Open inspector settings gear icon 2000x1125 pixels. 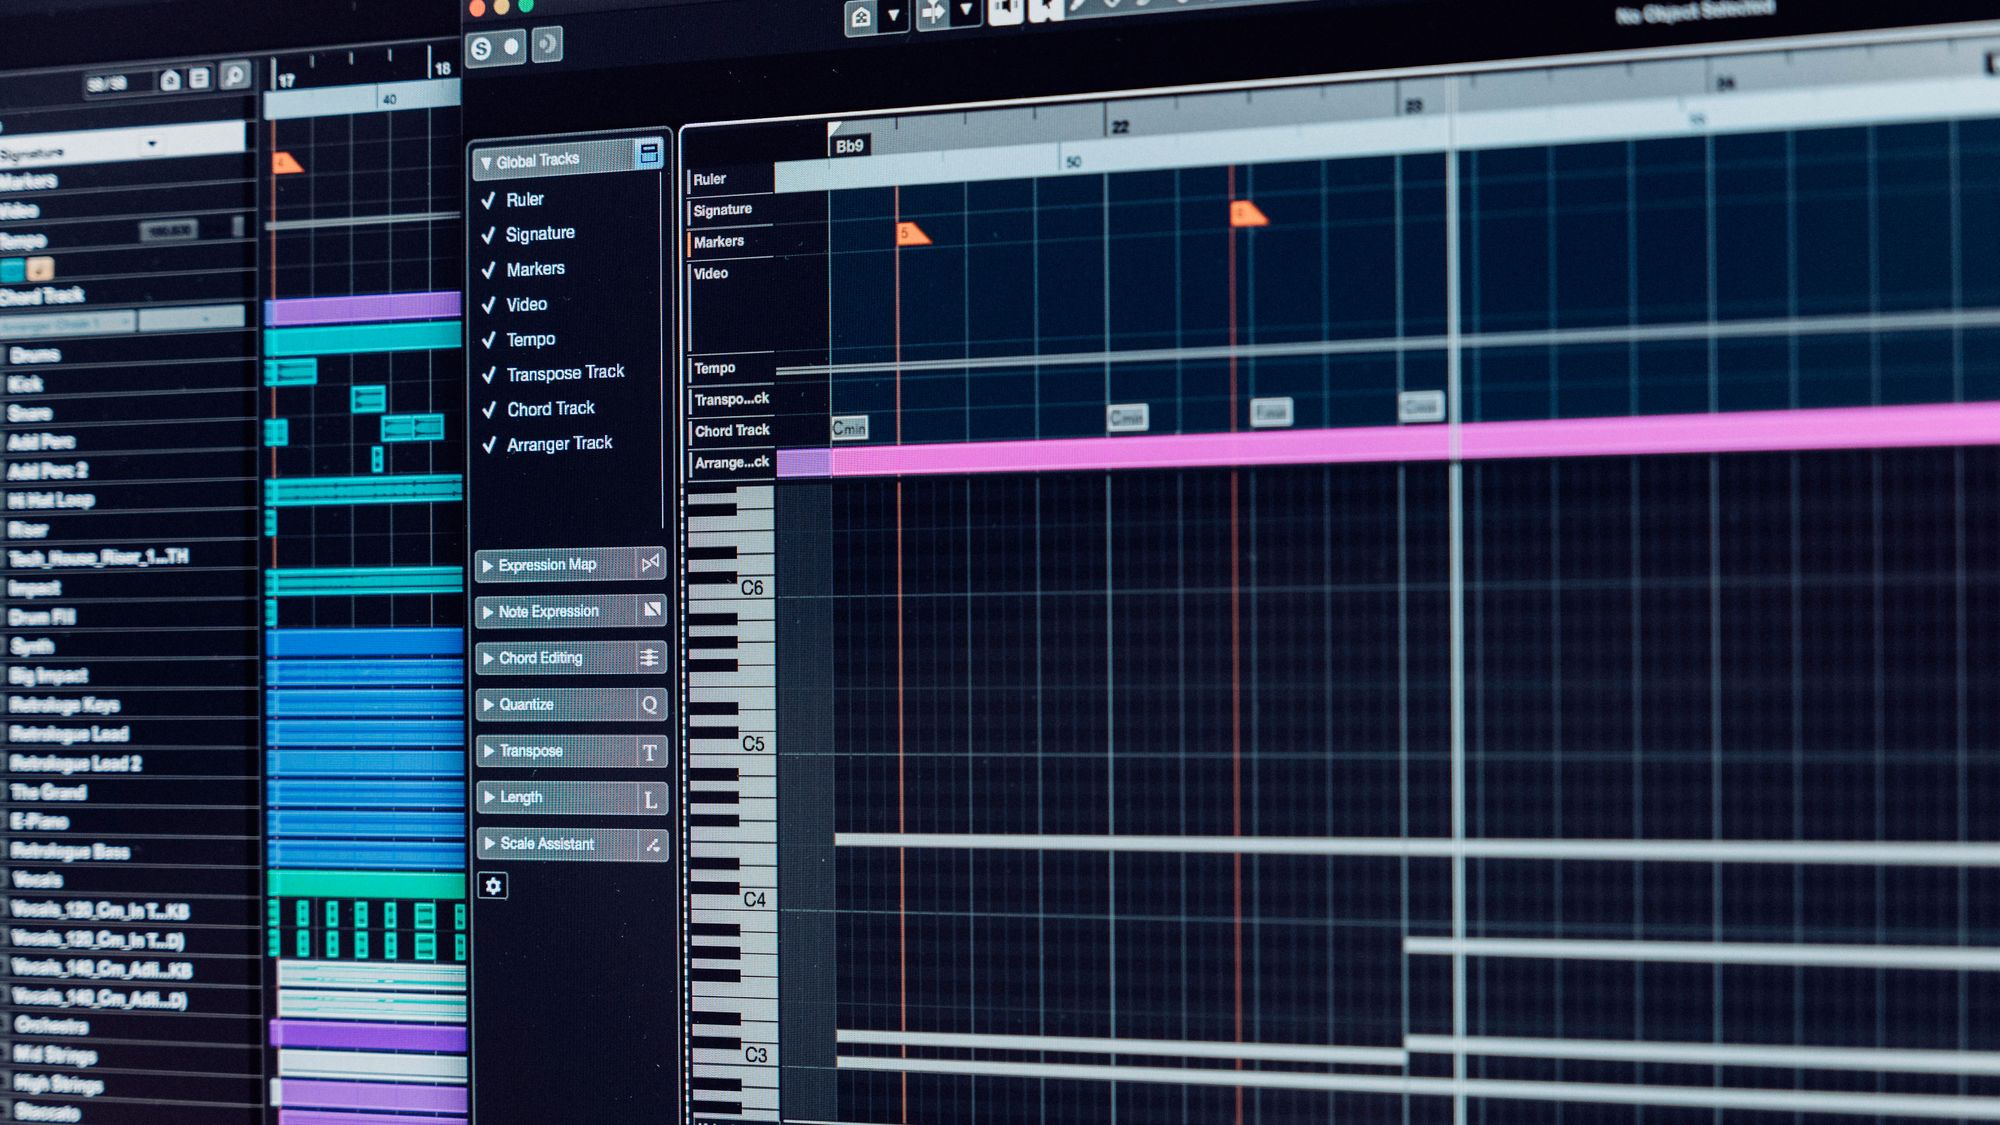[493, 886]
